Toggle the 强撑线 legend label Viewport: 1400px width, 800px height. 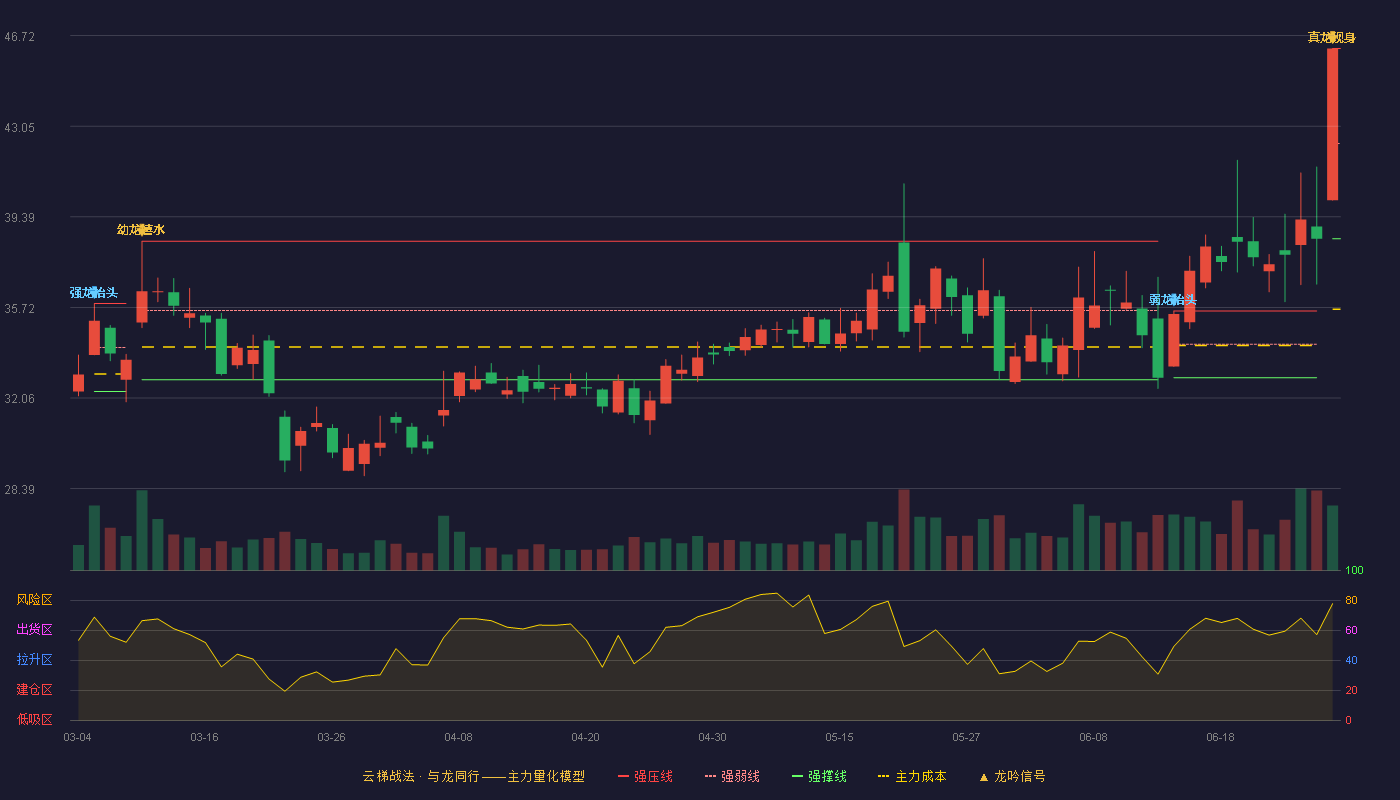[x=827, y=776]
